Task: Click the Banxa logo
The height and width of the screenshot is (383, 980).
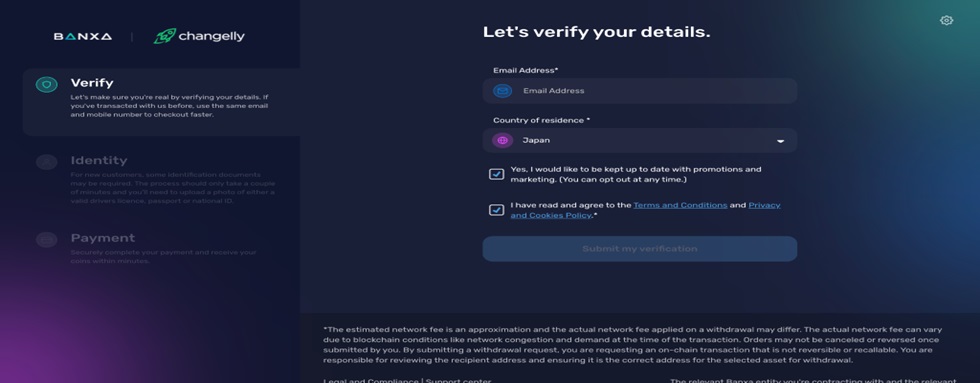Action: [x=82, y=36]
